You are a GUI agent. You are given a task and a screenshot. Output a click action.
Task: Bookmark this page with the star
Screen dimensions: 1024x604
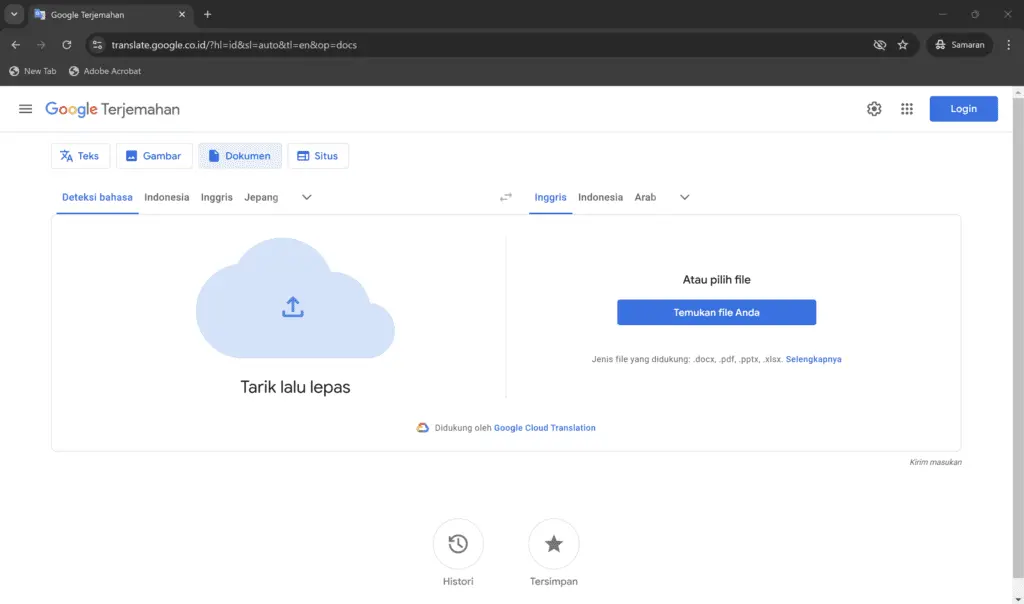pos(903,45)
